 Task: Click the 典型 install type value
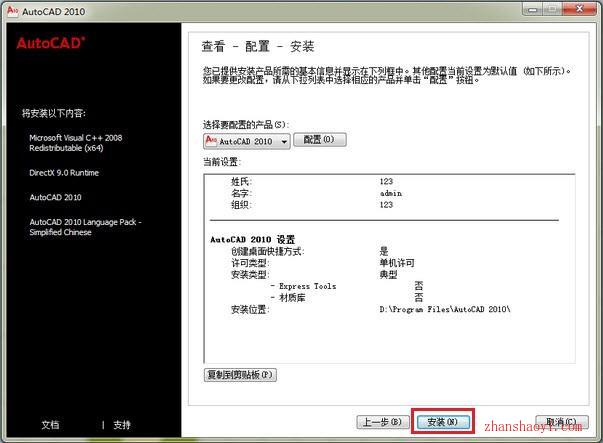(x=388, y=275)
